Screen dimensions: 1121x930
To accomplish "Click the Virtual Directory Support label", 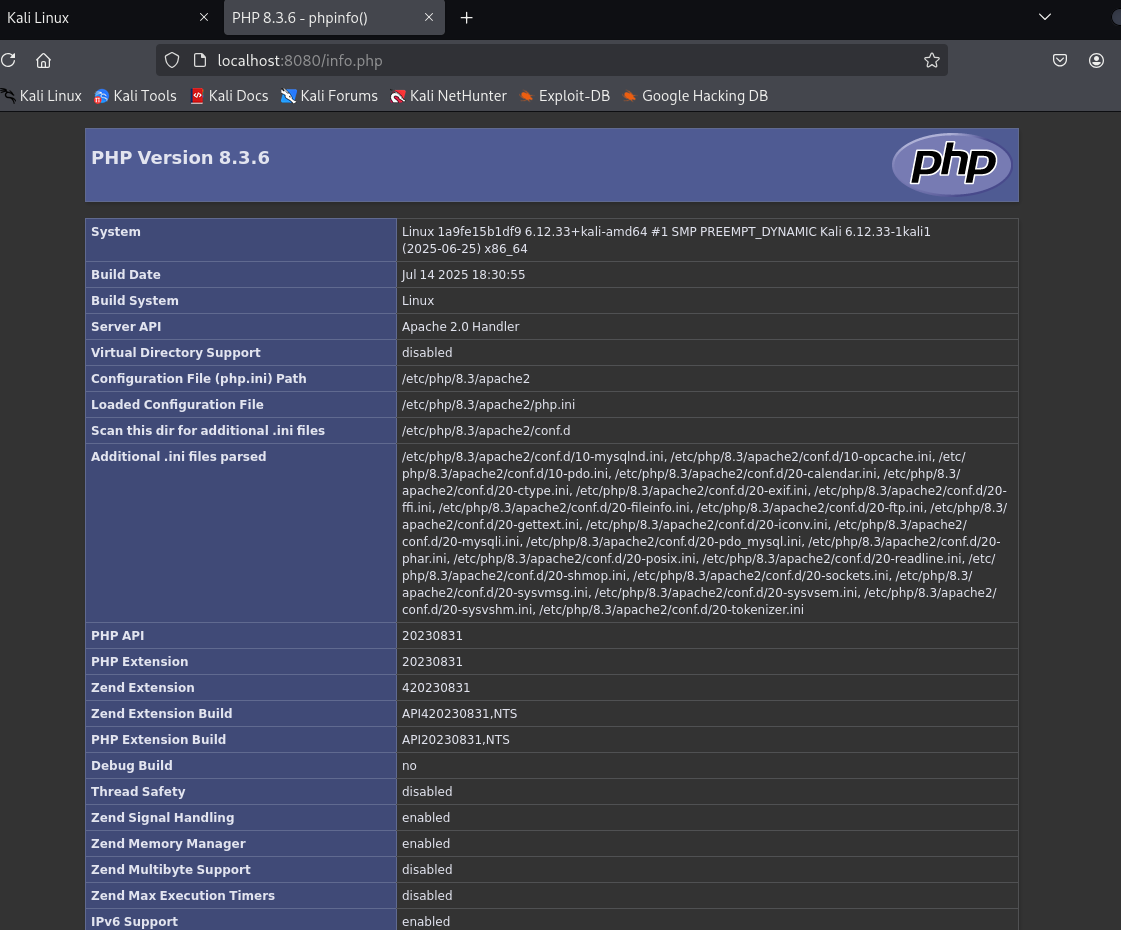I will pyautogui.click(x=176, y=352).
